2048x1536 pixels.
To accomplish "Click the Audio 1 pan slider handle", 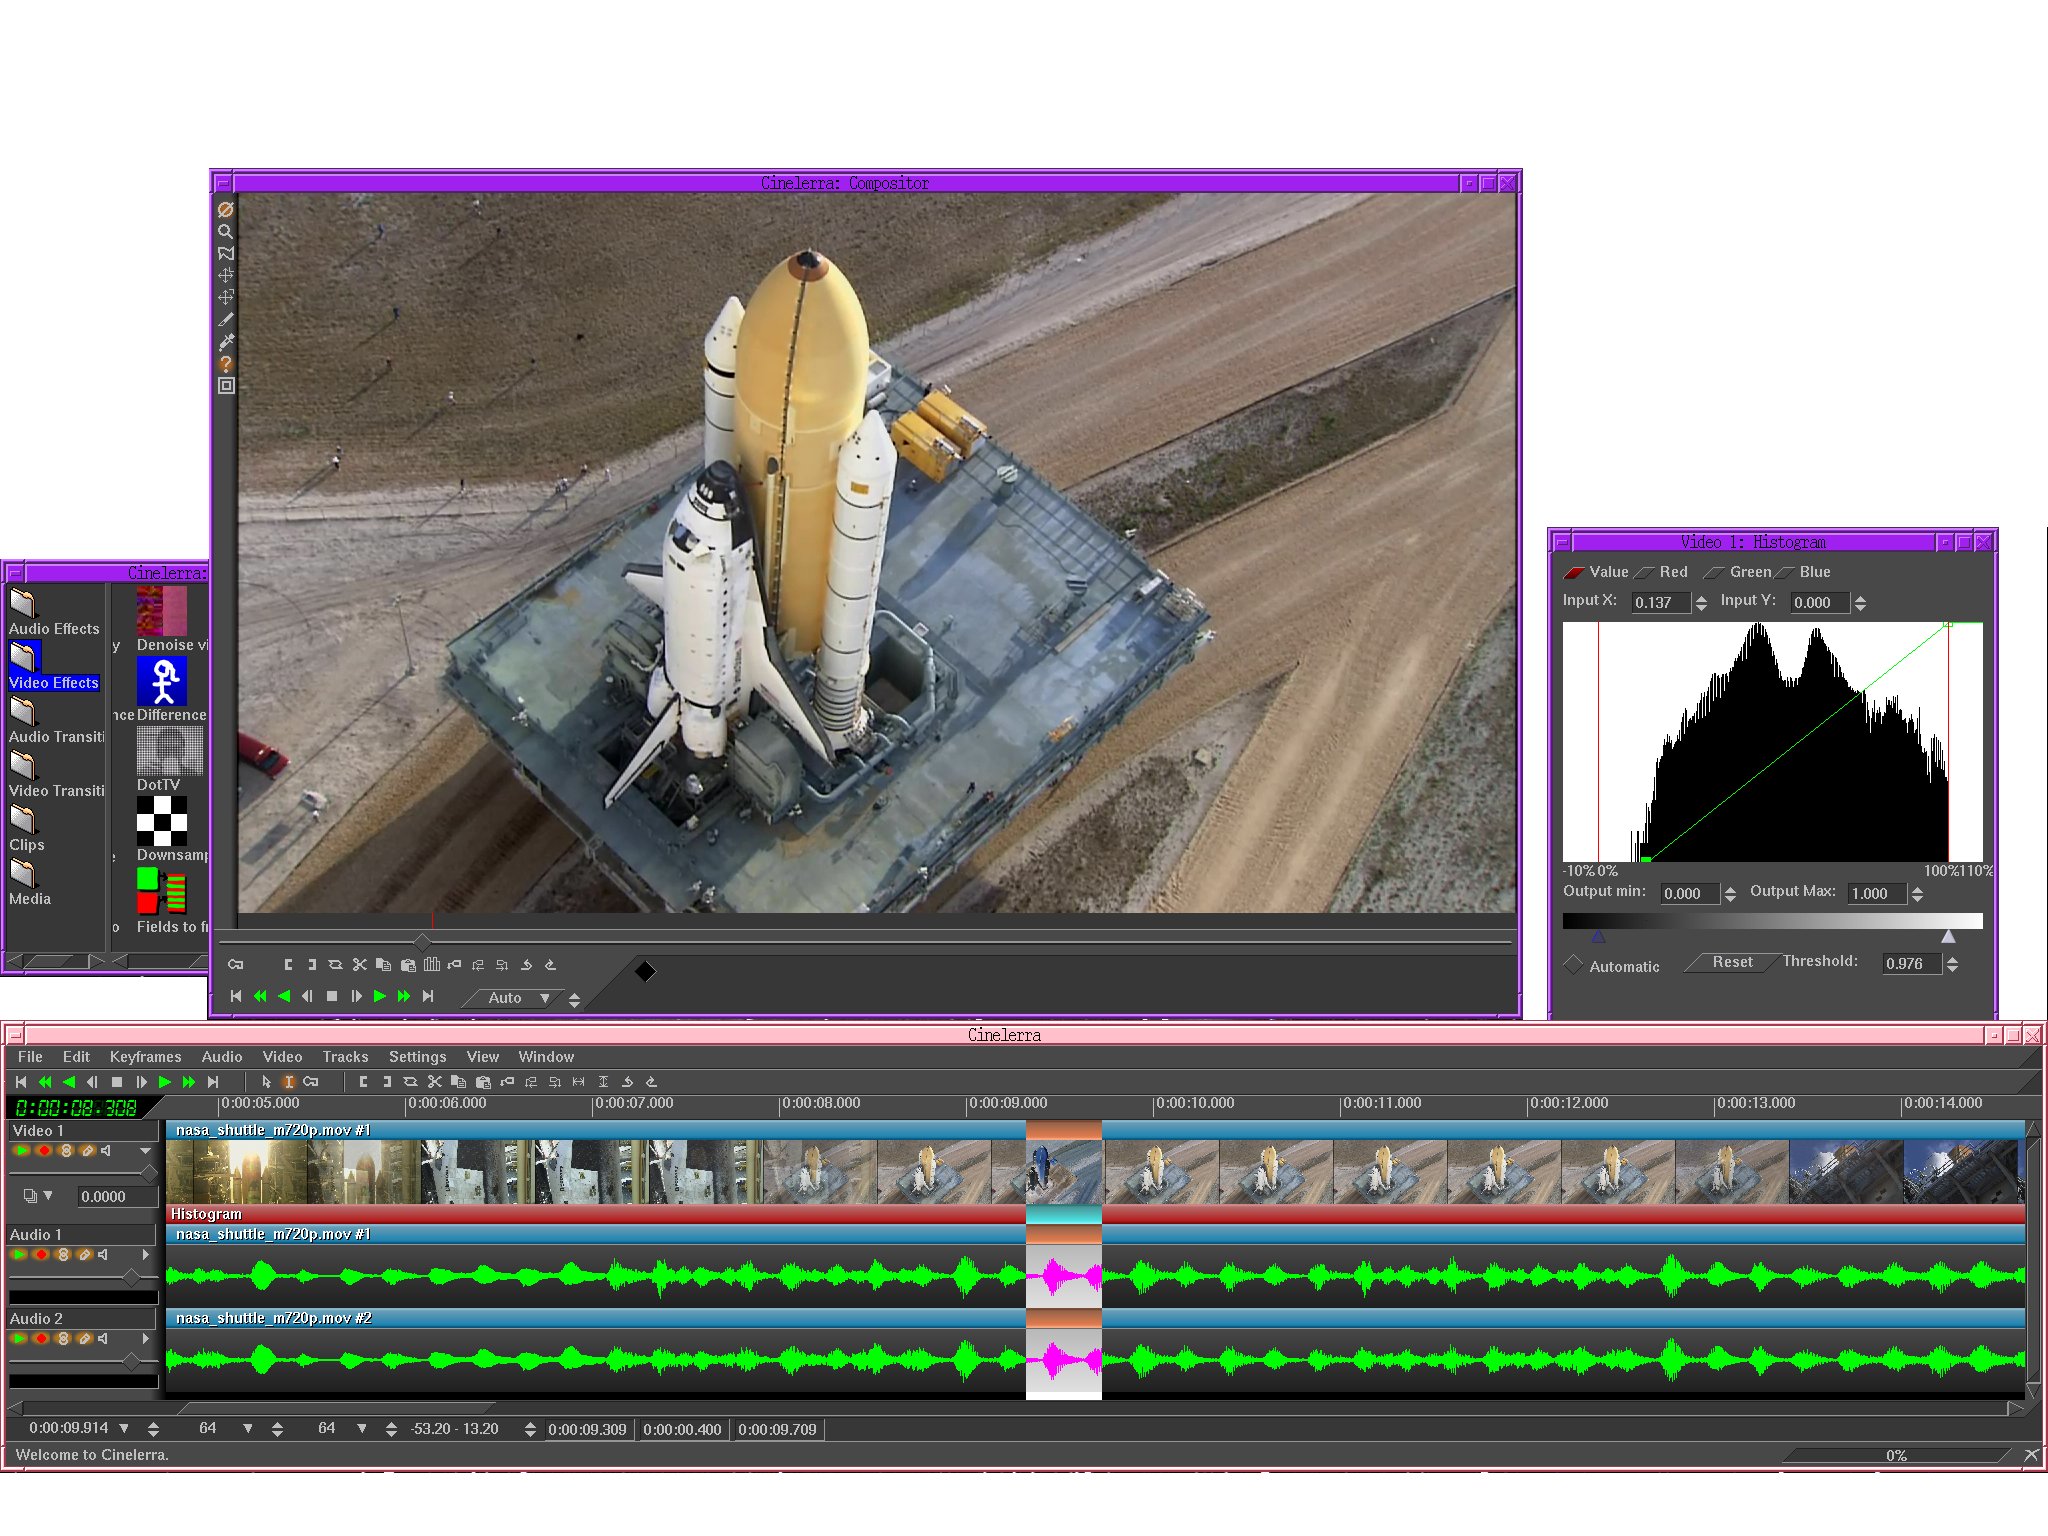I will point(130,1277).
